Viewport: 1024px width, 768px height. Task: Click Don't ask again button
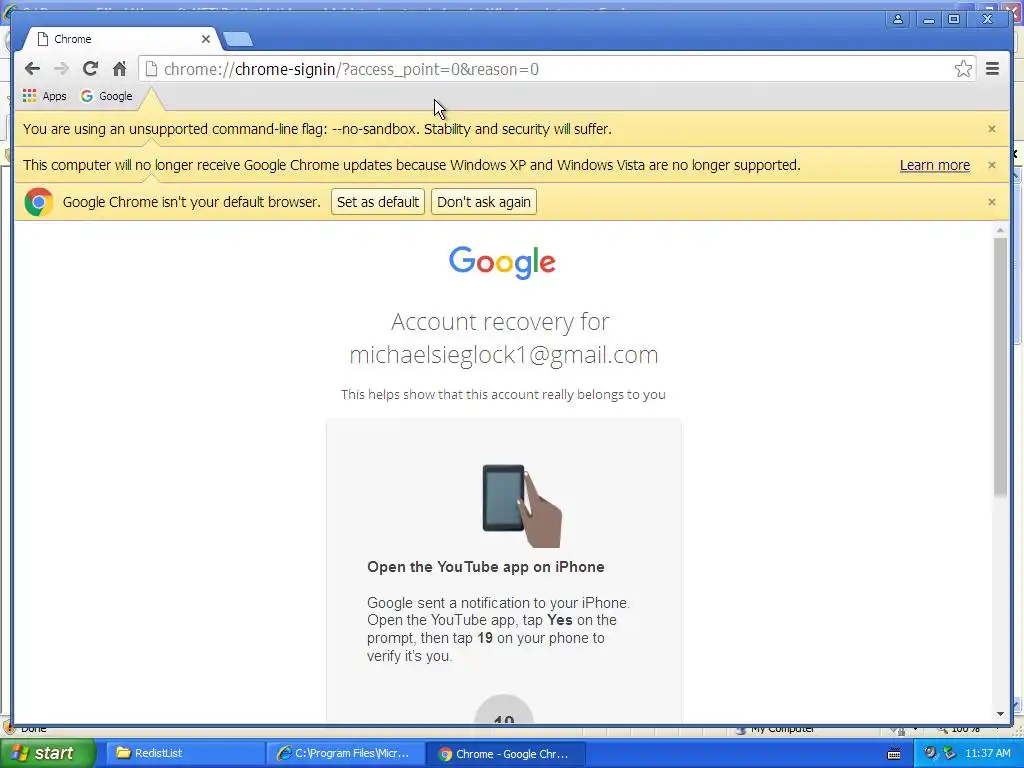(x=483, y=202)
